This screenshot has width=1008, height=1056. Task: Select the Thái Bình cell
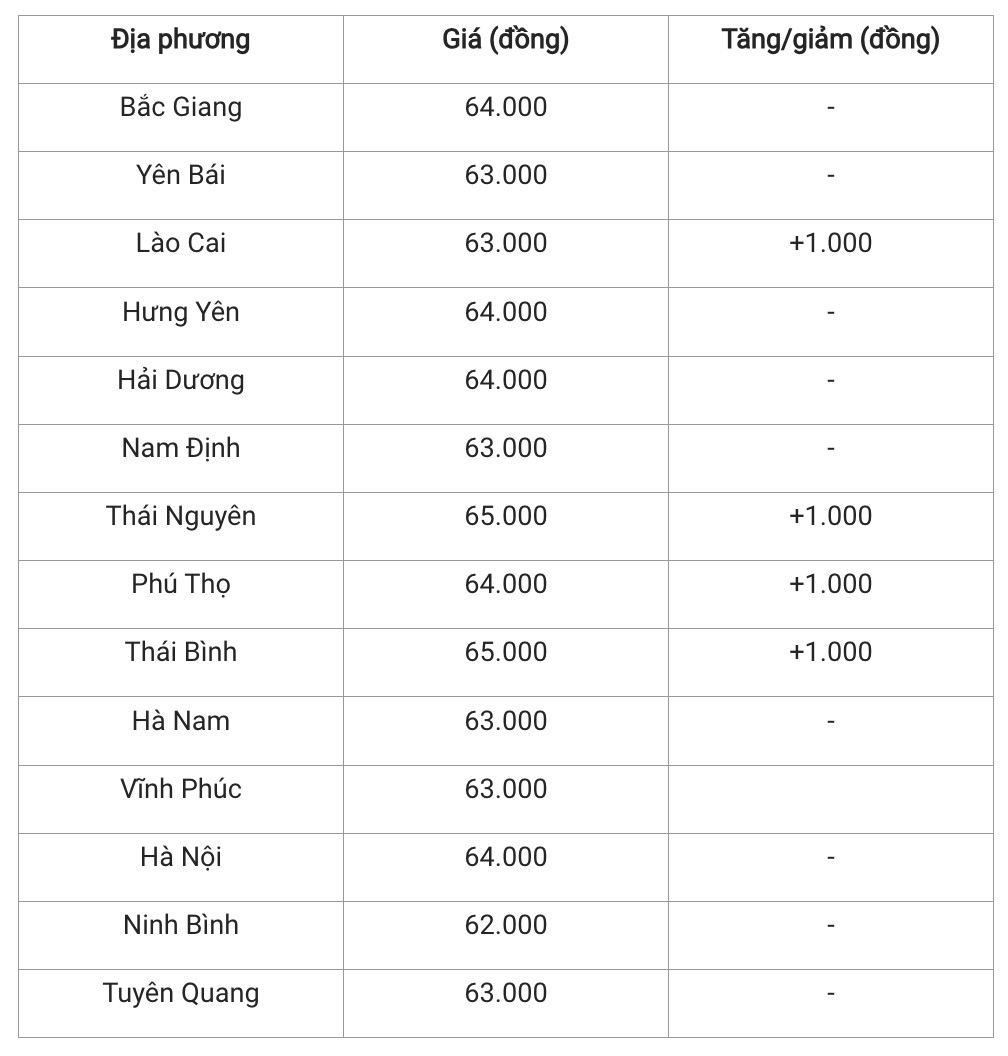click(x=181, y=652)
